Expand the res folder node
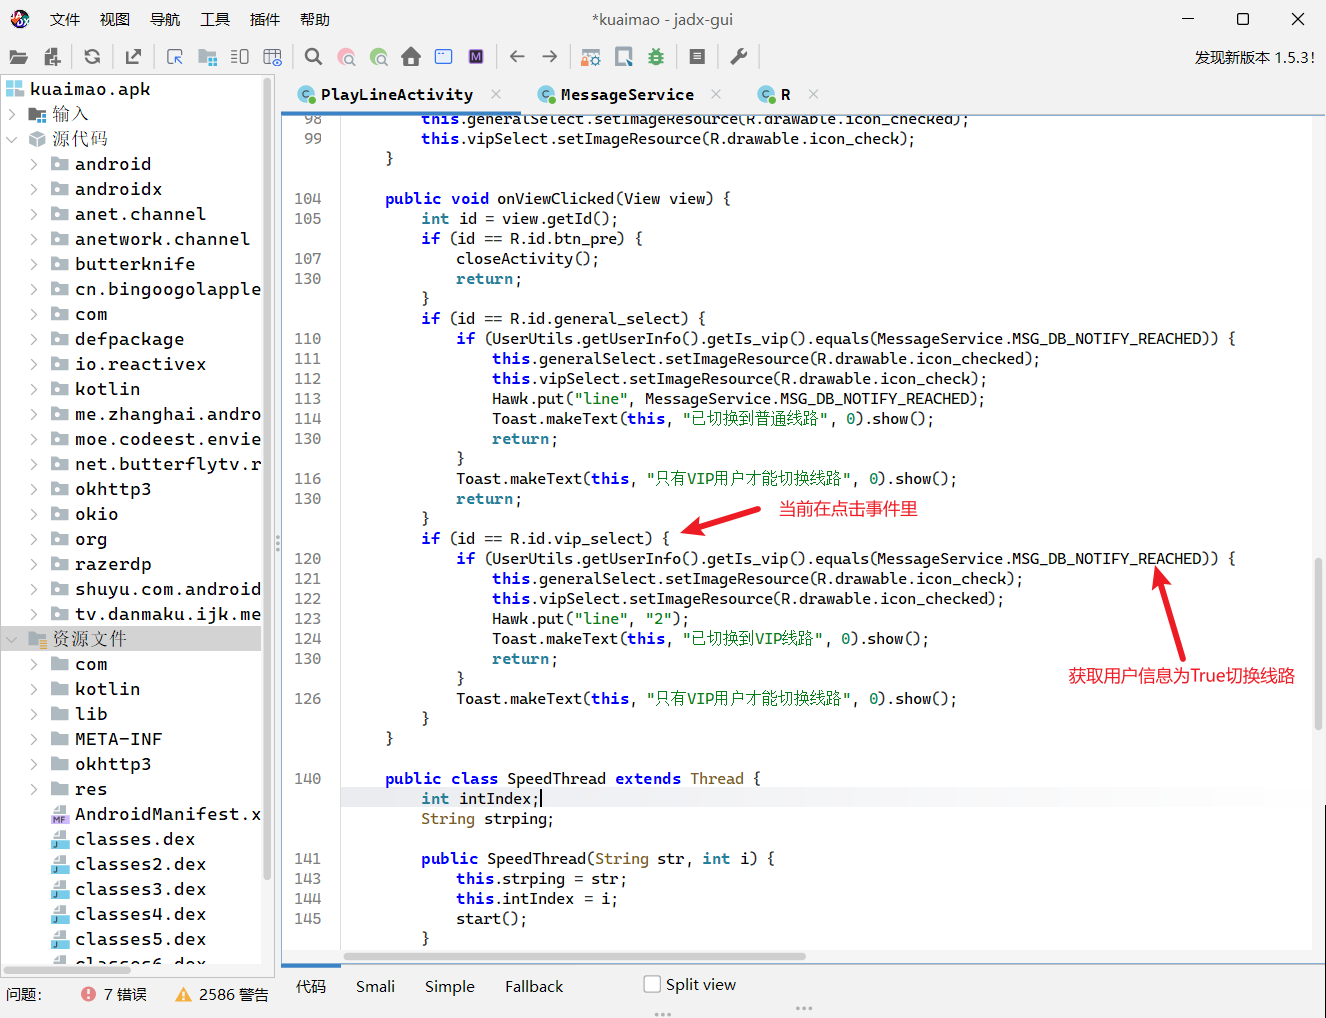Image resolution: width=1326 pixels, height=1018 pixels. [34, 789]
